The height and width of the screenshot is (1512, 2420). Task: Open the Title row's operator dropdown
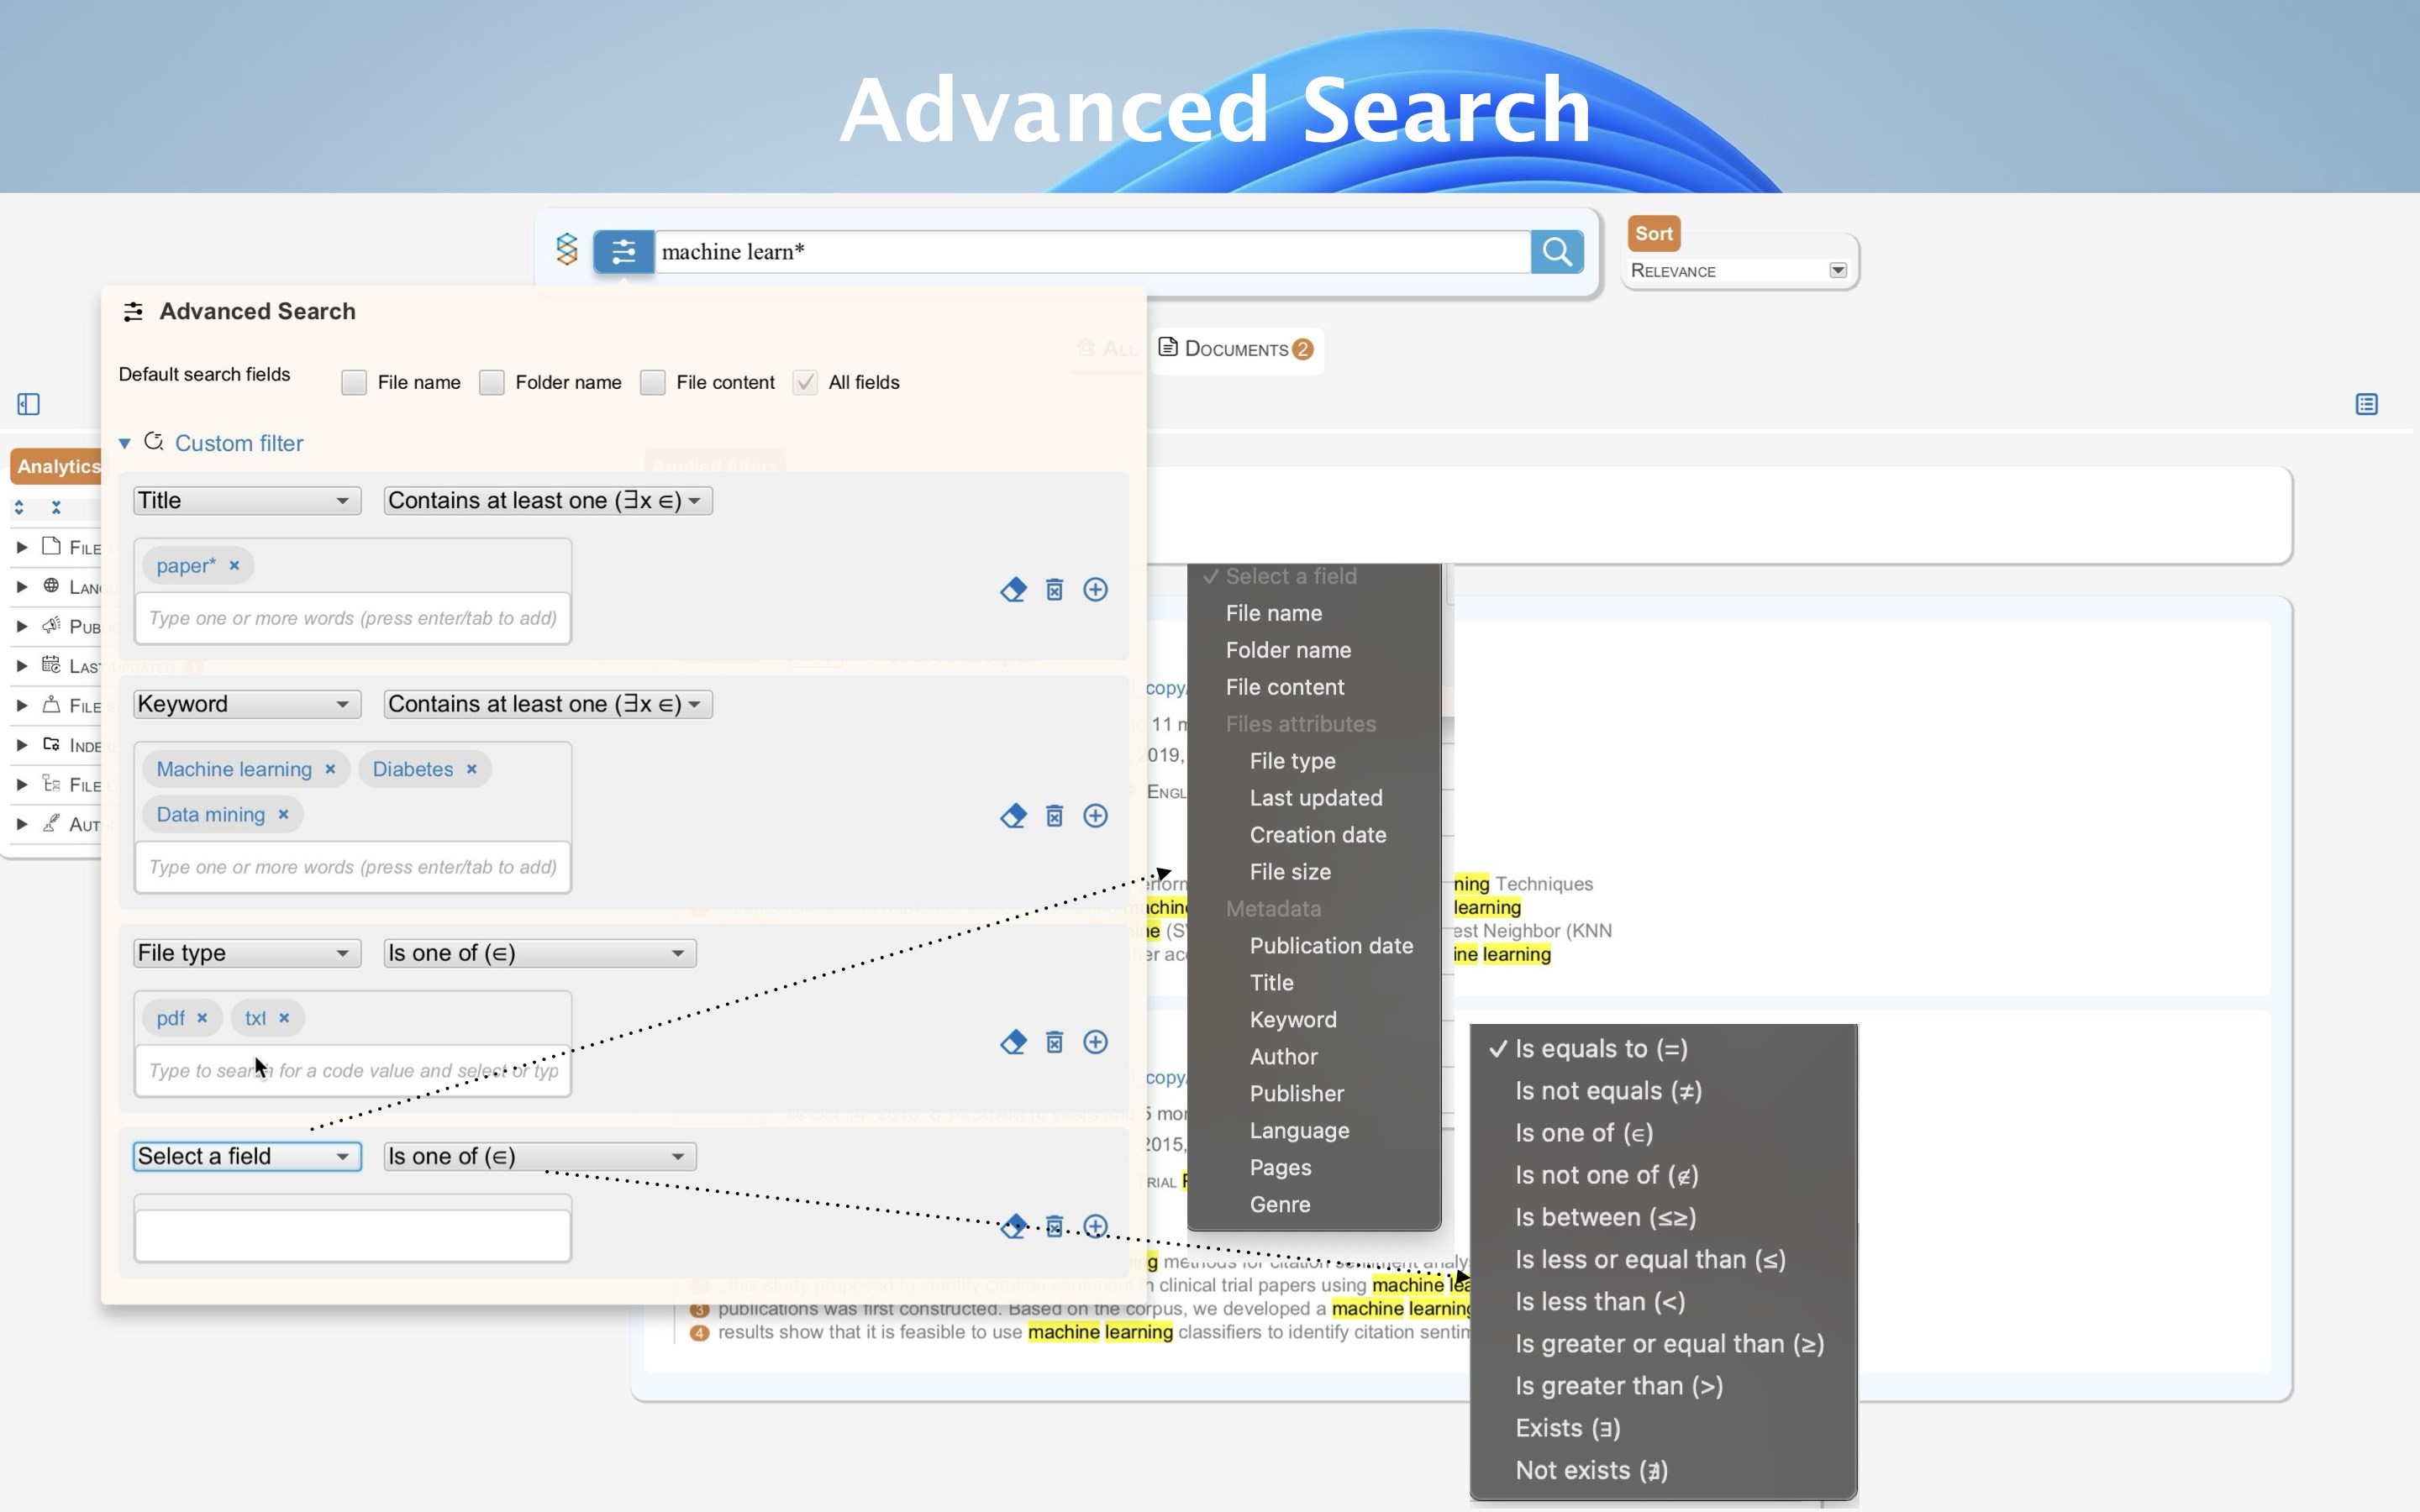[x=548, y=501]
